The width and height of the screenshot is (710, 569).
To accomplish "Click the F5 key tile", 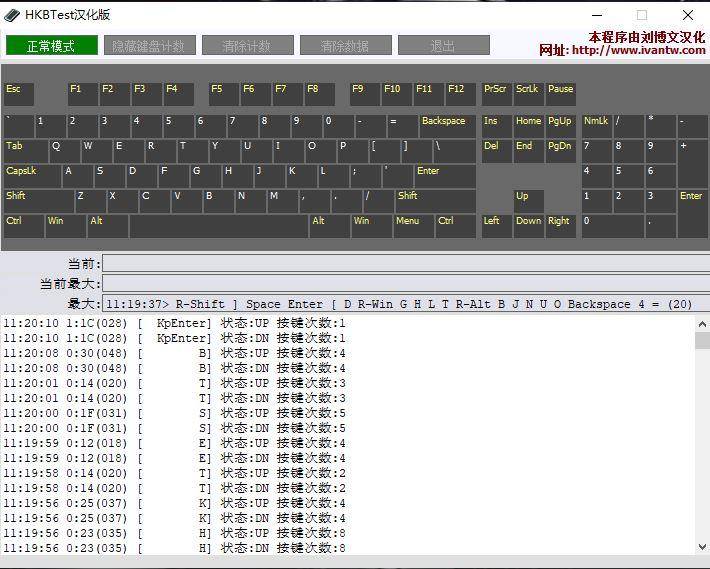I will point(224,94).
